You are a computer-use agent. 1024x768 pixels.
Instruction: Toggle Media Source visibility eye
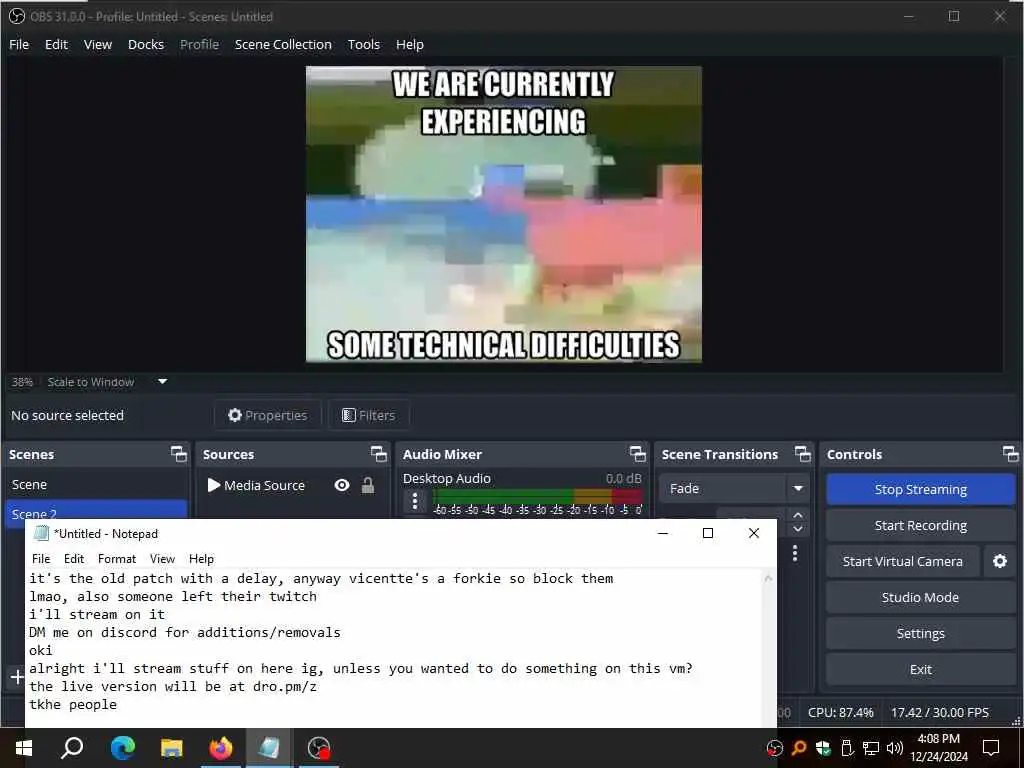pos(342,485)
